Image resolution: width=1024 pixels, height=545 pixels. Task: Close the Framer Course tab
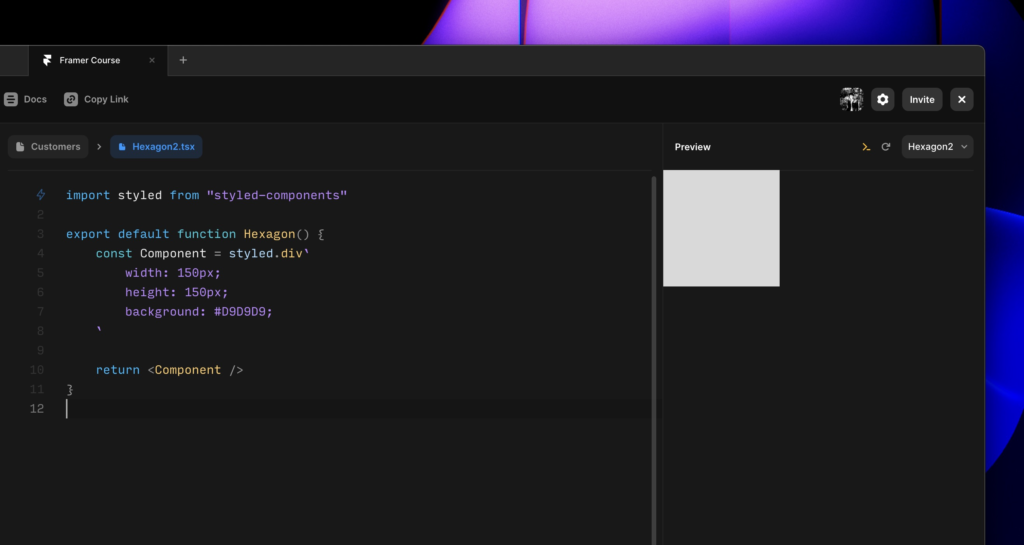click(152, 60)
